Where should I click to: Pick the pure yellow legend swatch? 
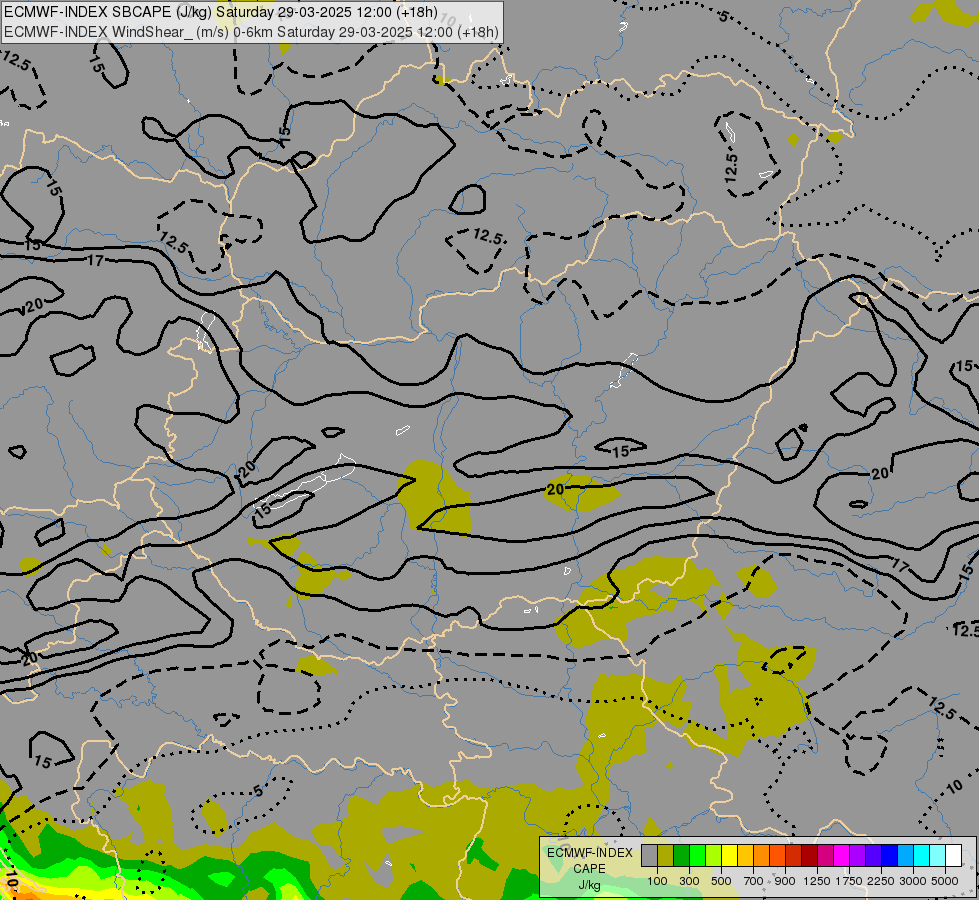pyautogui.click(x=729, y=856)
